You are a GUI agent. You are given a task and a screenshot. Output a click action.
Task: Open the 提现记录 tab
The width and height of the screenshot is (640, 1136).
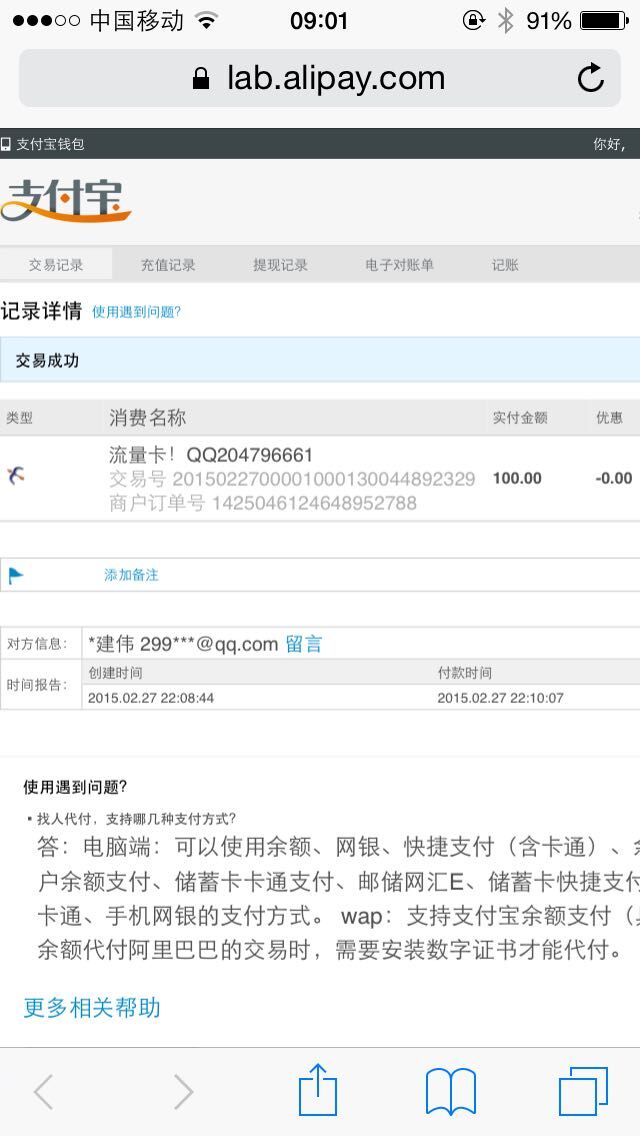[280, 265]
